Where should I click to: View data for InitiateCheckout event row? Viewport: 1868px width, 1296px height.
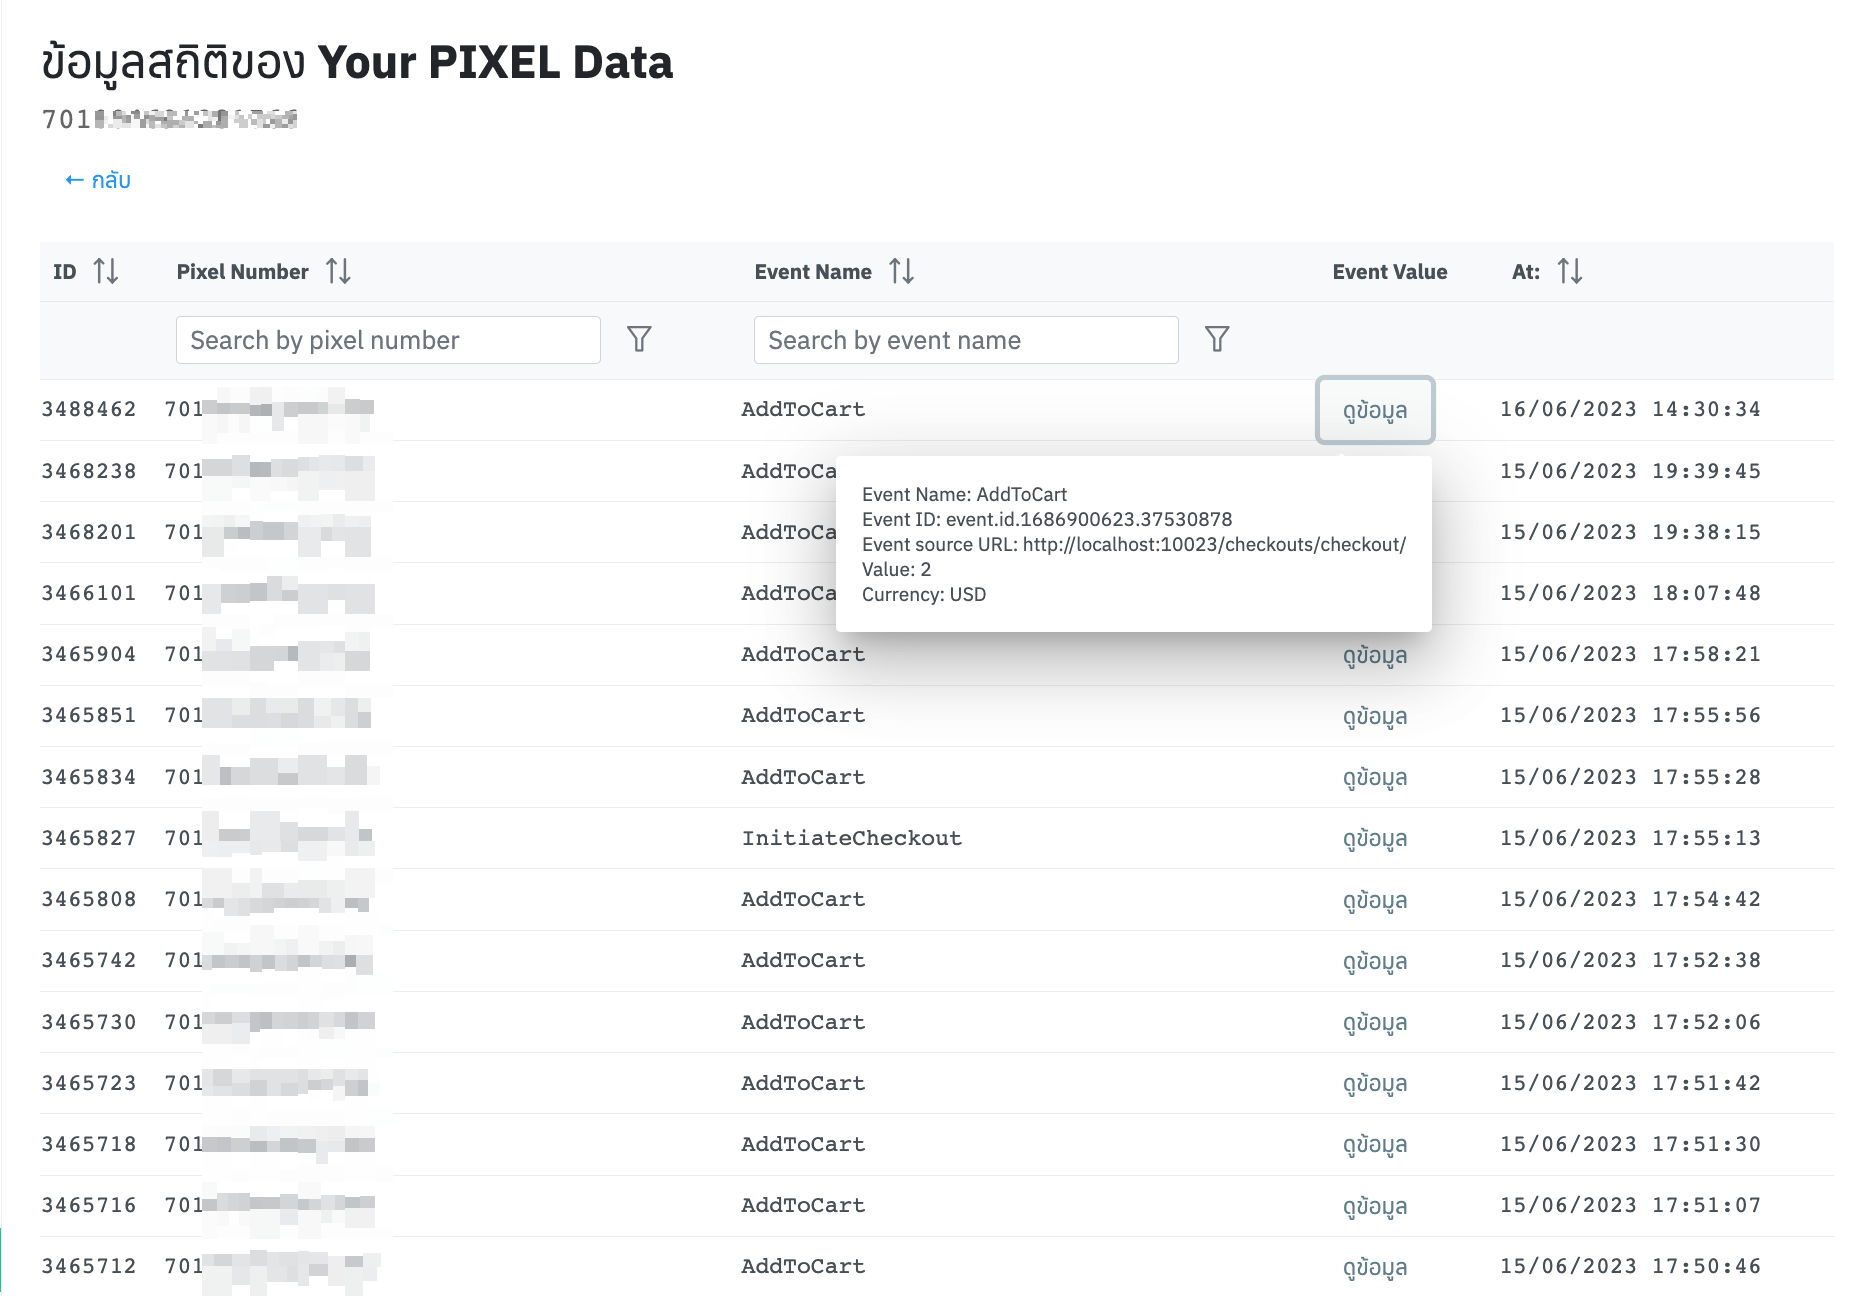coord(1374,838)
